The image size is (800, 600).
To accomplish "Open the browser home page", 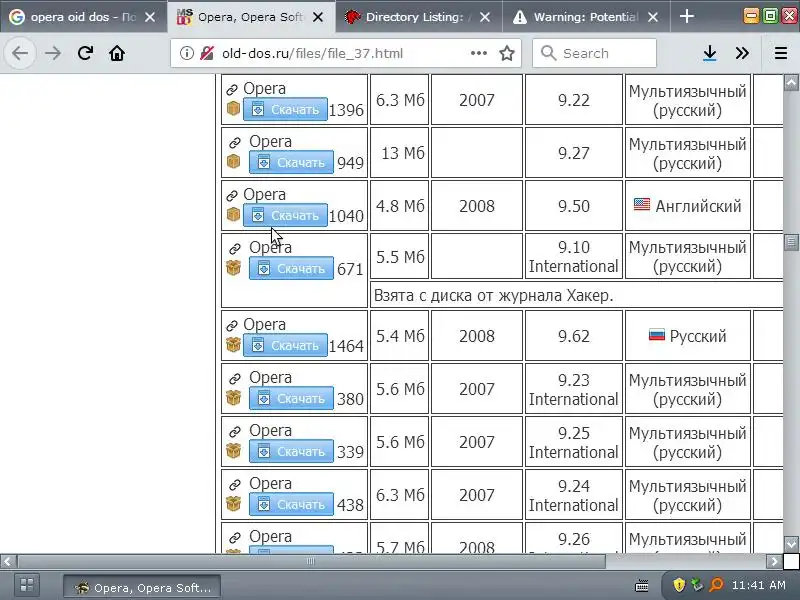I will pos(117,53).
